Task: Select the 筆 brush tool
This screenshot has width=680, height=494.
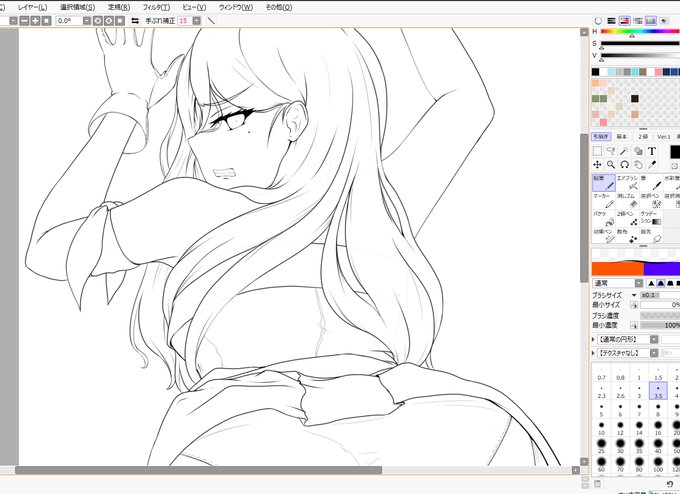Action: coord(651,183)
